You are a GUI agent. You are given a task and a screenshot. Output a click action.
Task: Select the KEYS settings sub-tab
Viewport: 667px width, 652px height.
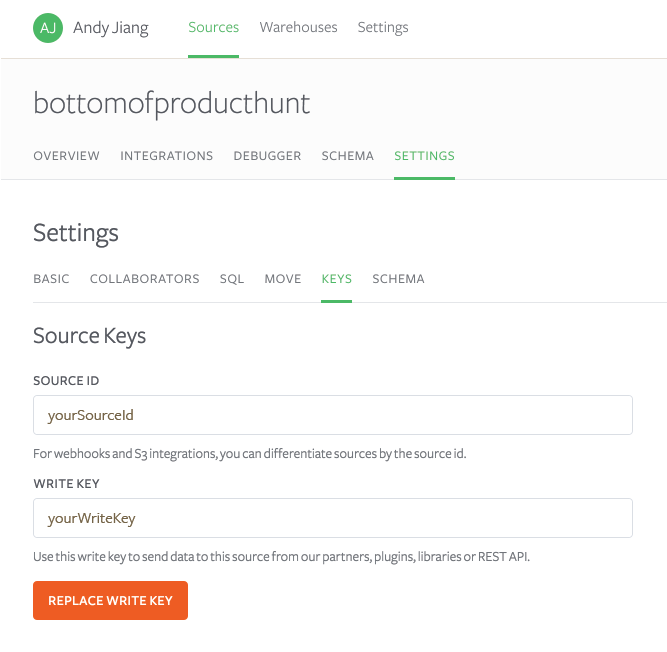pos(336,279)
